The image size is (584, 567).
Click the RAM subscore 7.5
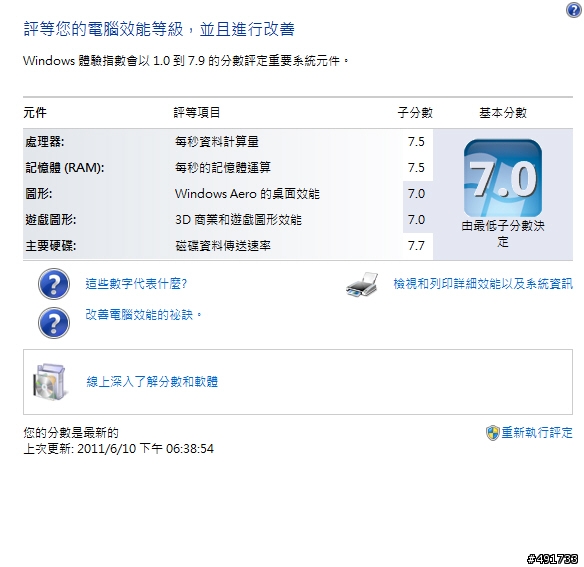(416, 168)
